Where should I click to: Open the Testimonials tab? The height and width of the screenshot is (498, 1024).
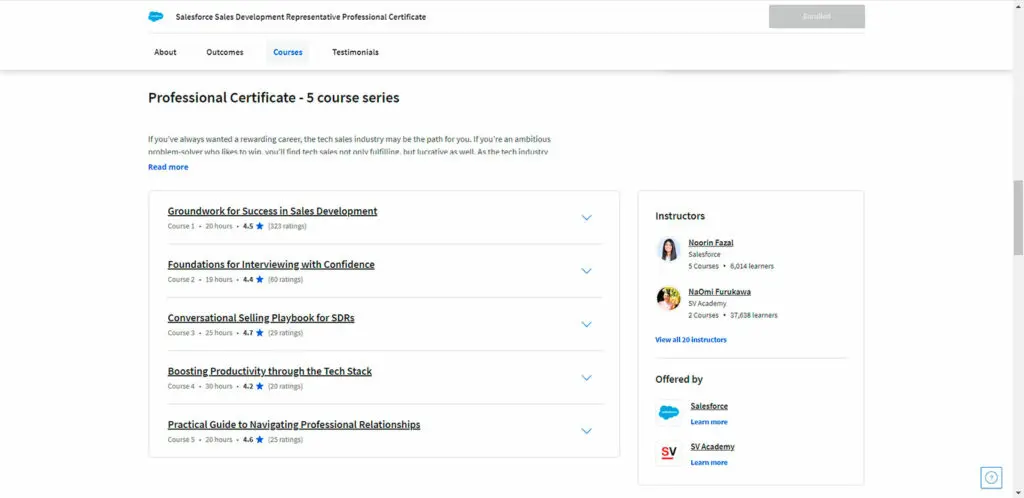355,52
